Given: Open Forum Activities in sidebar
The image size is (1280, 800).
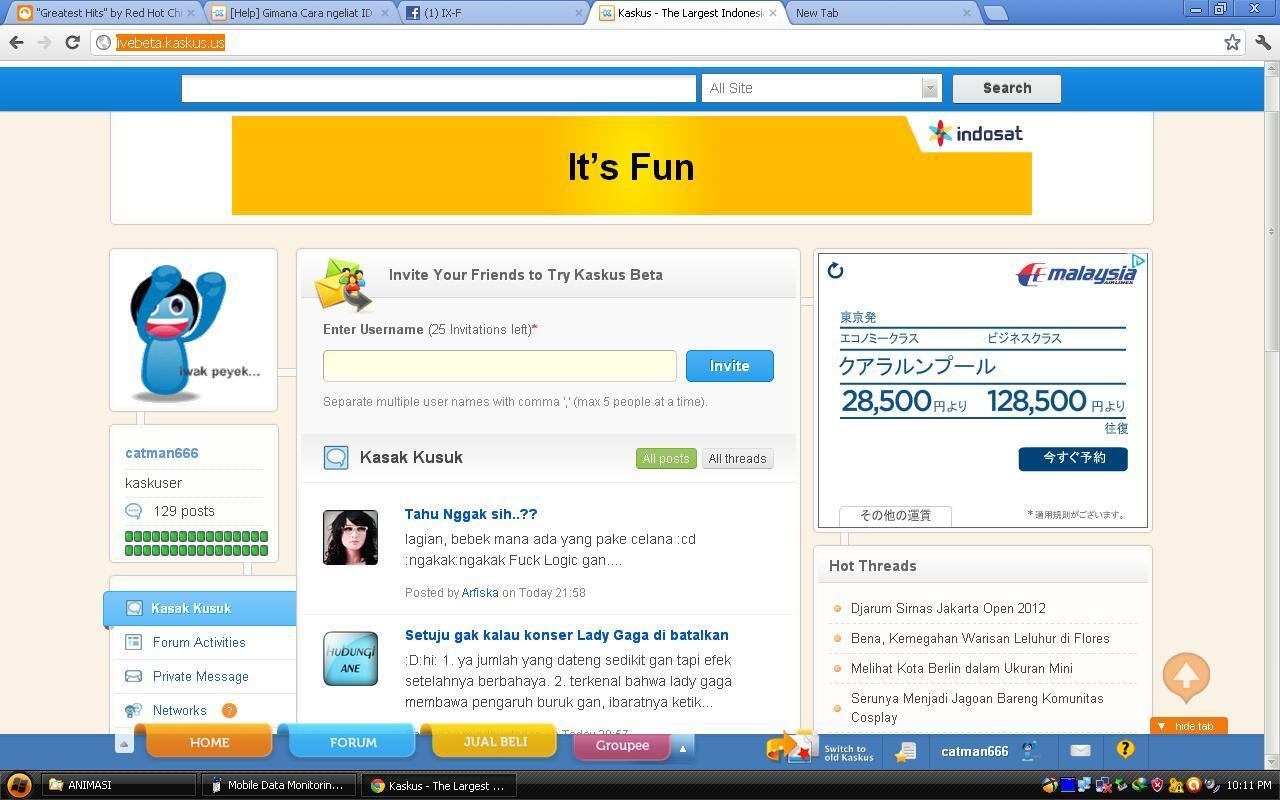Looking at the screenshot, I should (199, 642).
